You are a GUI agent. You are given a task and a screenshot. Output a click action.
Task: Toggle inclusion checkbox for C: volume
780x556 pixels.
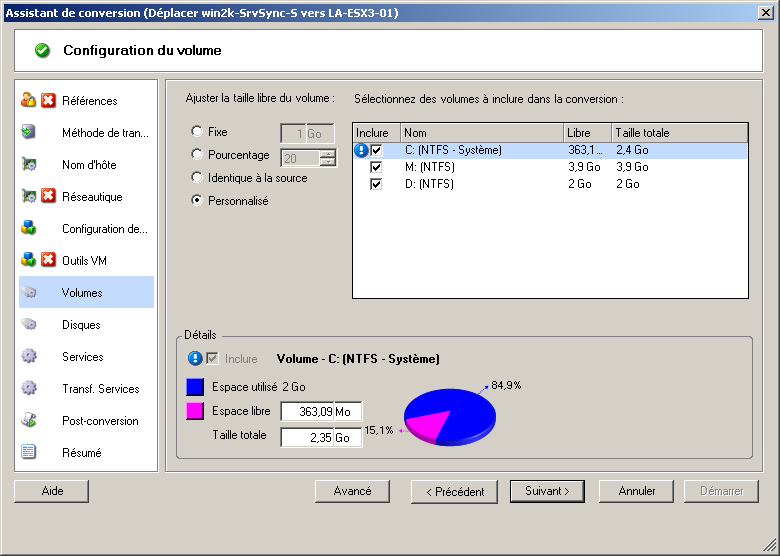[x=376, y=150]
